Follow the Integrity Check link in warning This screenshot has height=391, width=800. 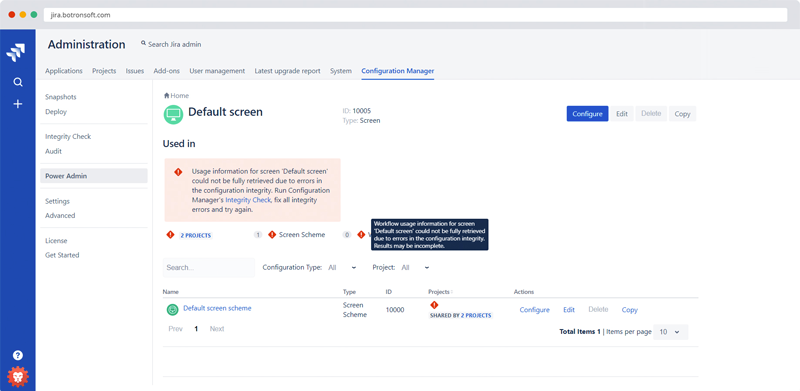(248, 200)
